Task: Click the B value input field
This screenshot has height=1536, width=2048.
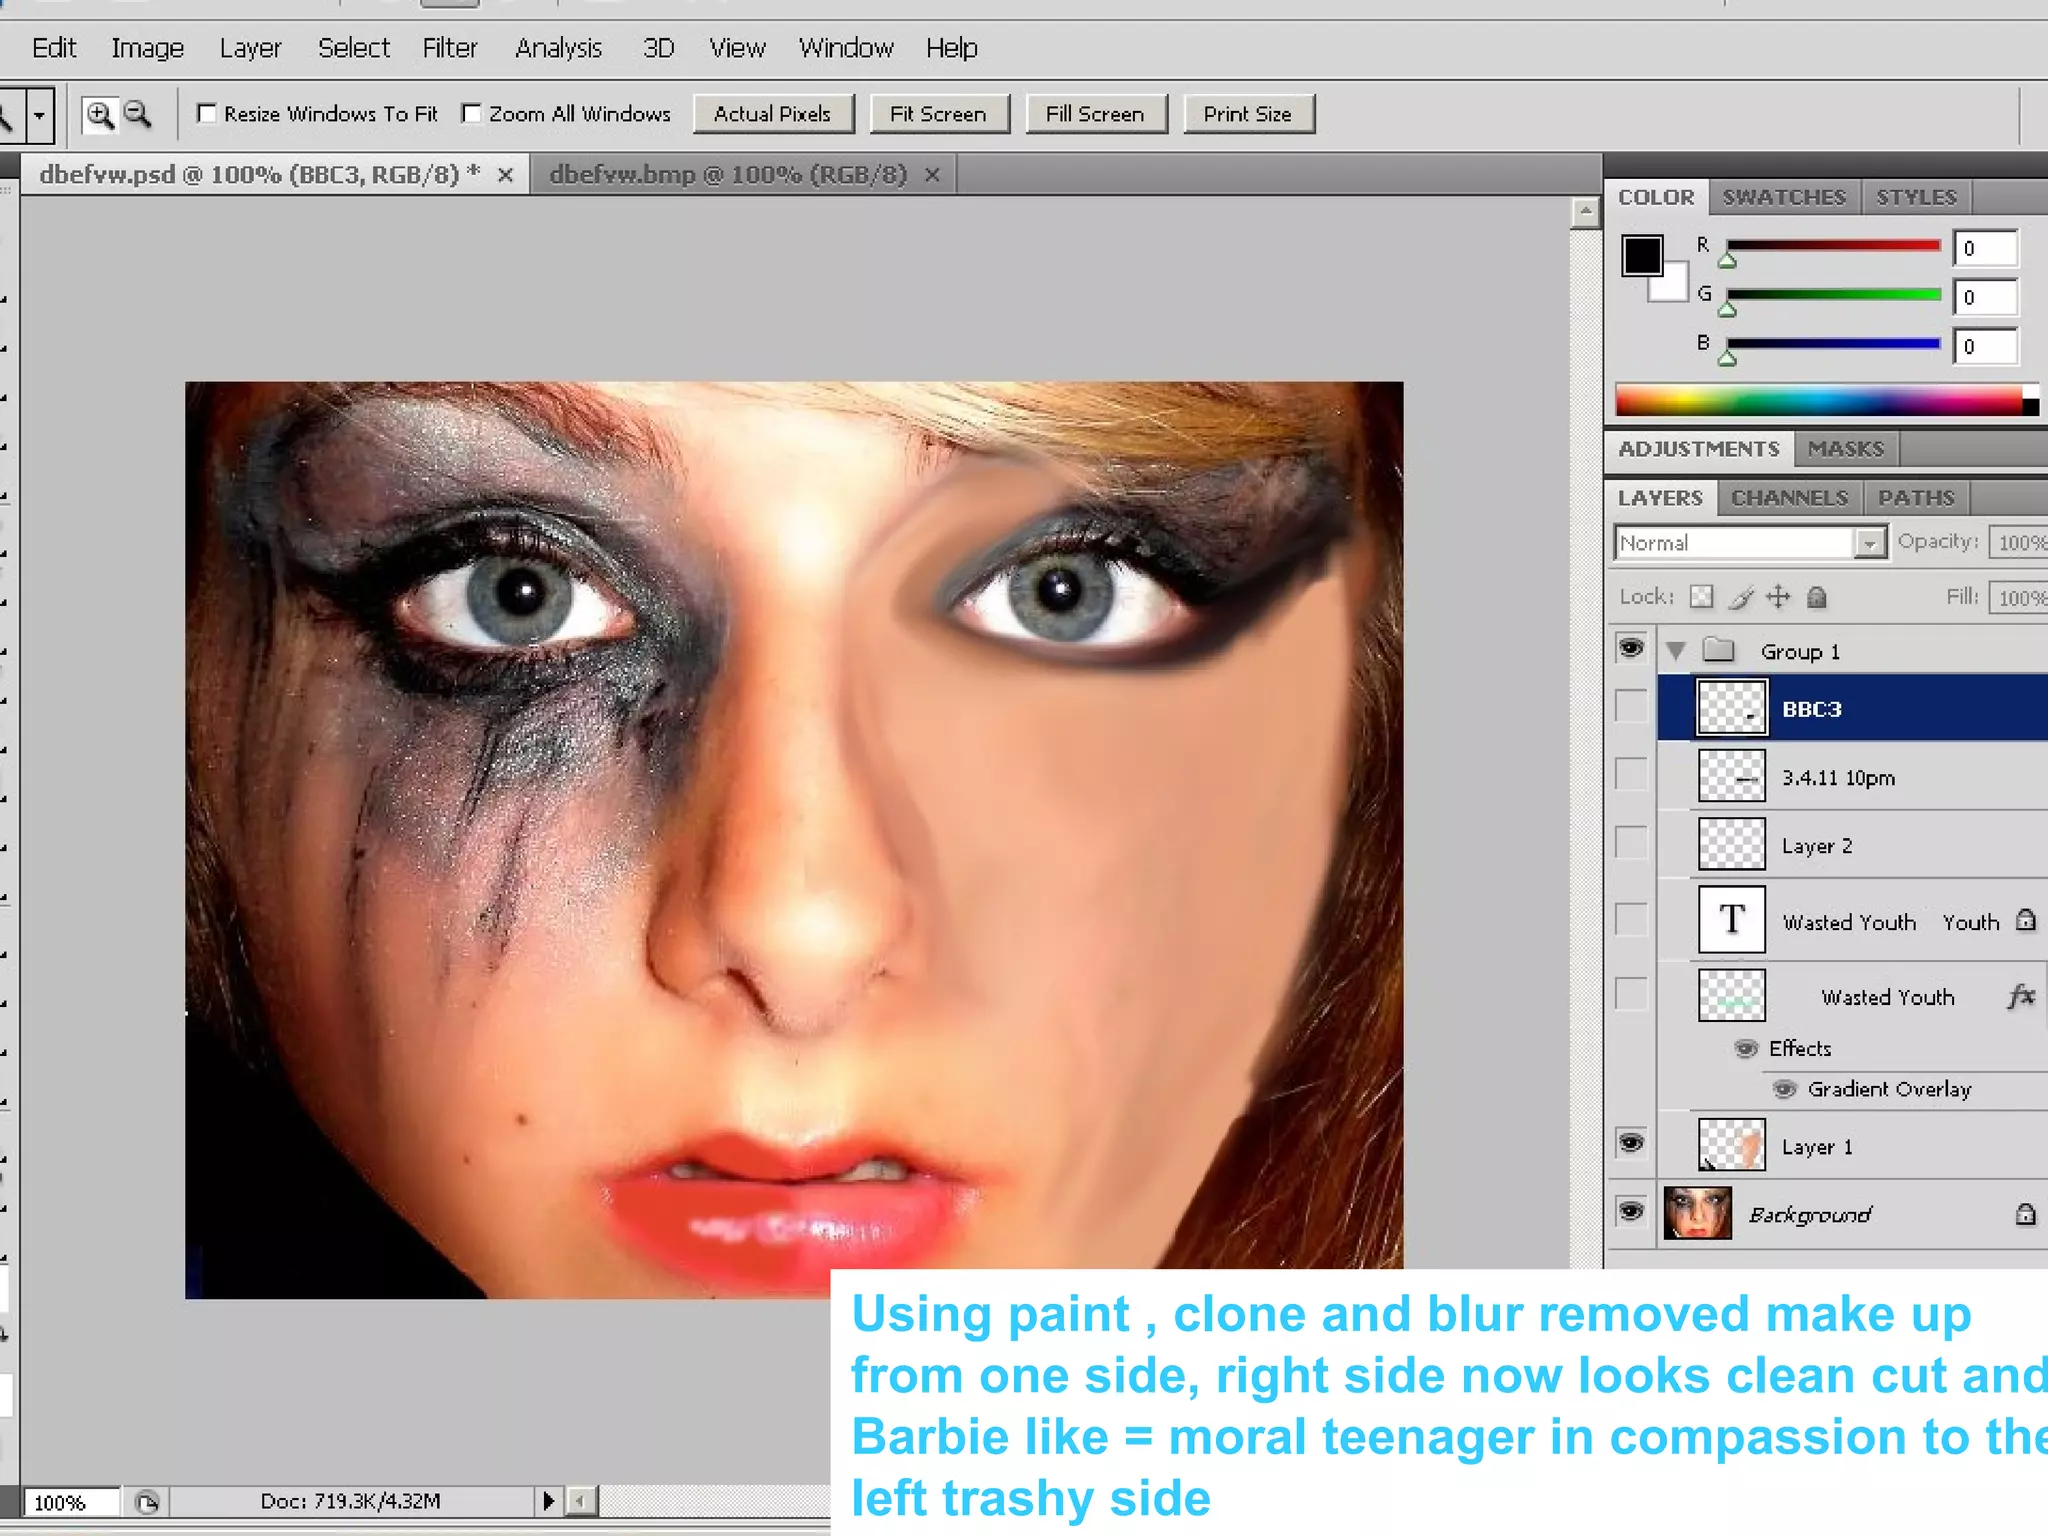Action: click(x=1986, y=346)
